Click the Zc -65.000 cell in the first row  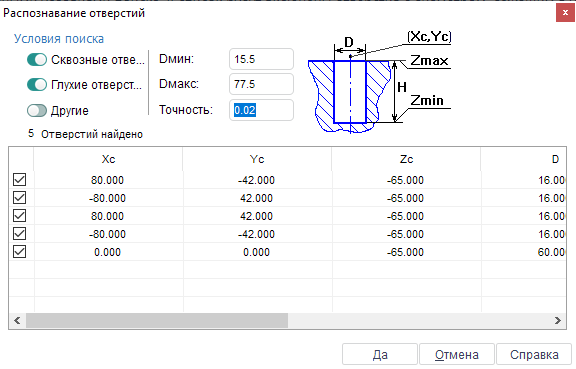406,180
